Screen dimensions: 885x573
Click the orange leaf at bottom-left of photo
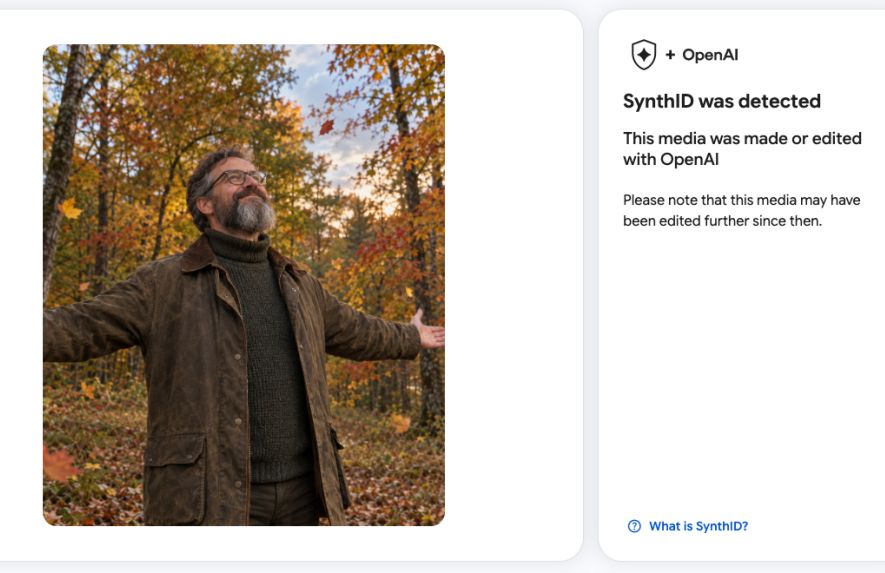(58, 465)
